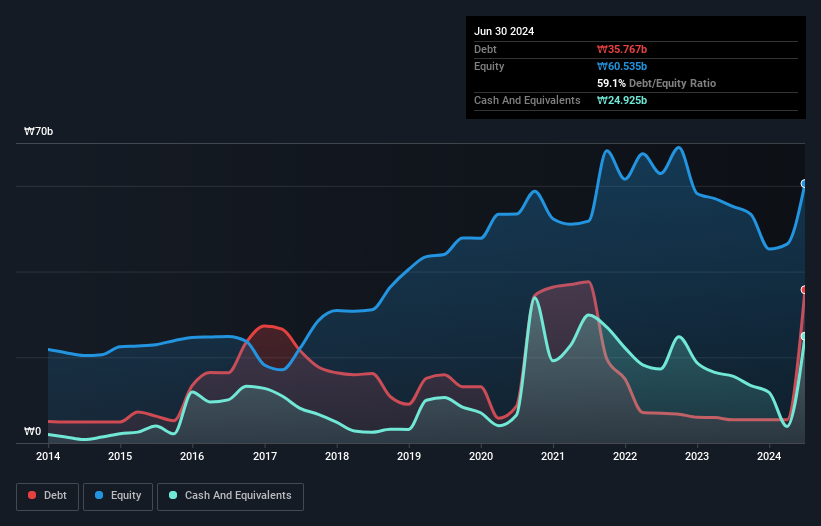The width and height of the screenshot is (821, 526).
Task: Click the 2024 x-axis label
Action: (x=769, y=456)
